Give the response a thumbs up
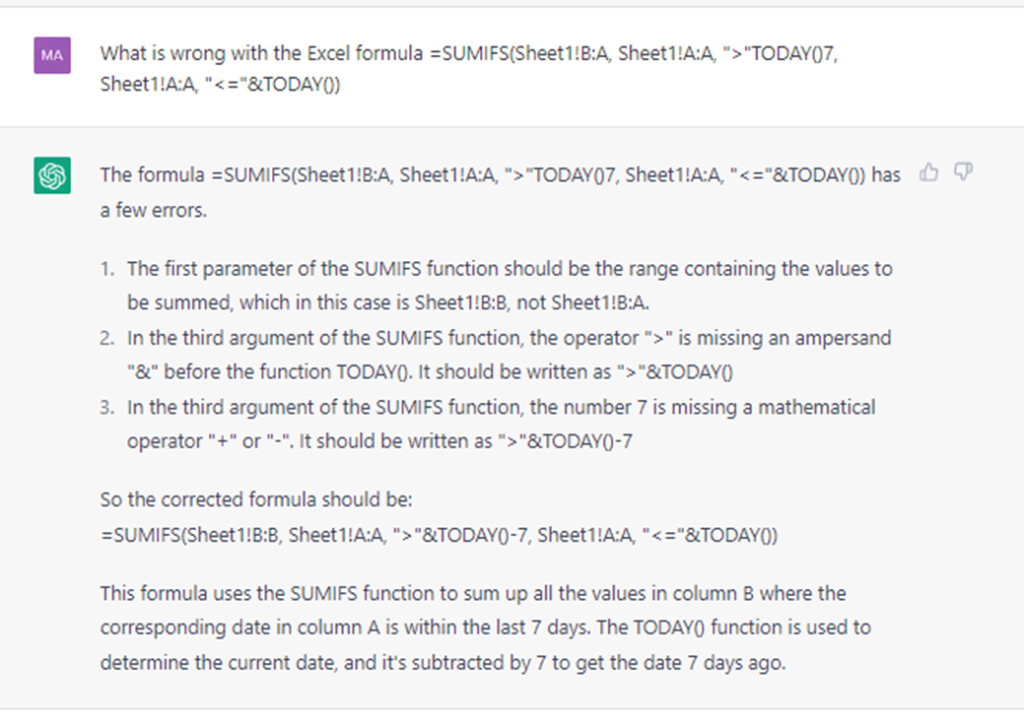This screenshot has width=1024, height=728. [929, 172]
